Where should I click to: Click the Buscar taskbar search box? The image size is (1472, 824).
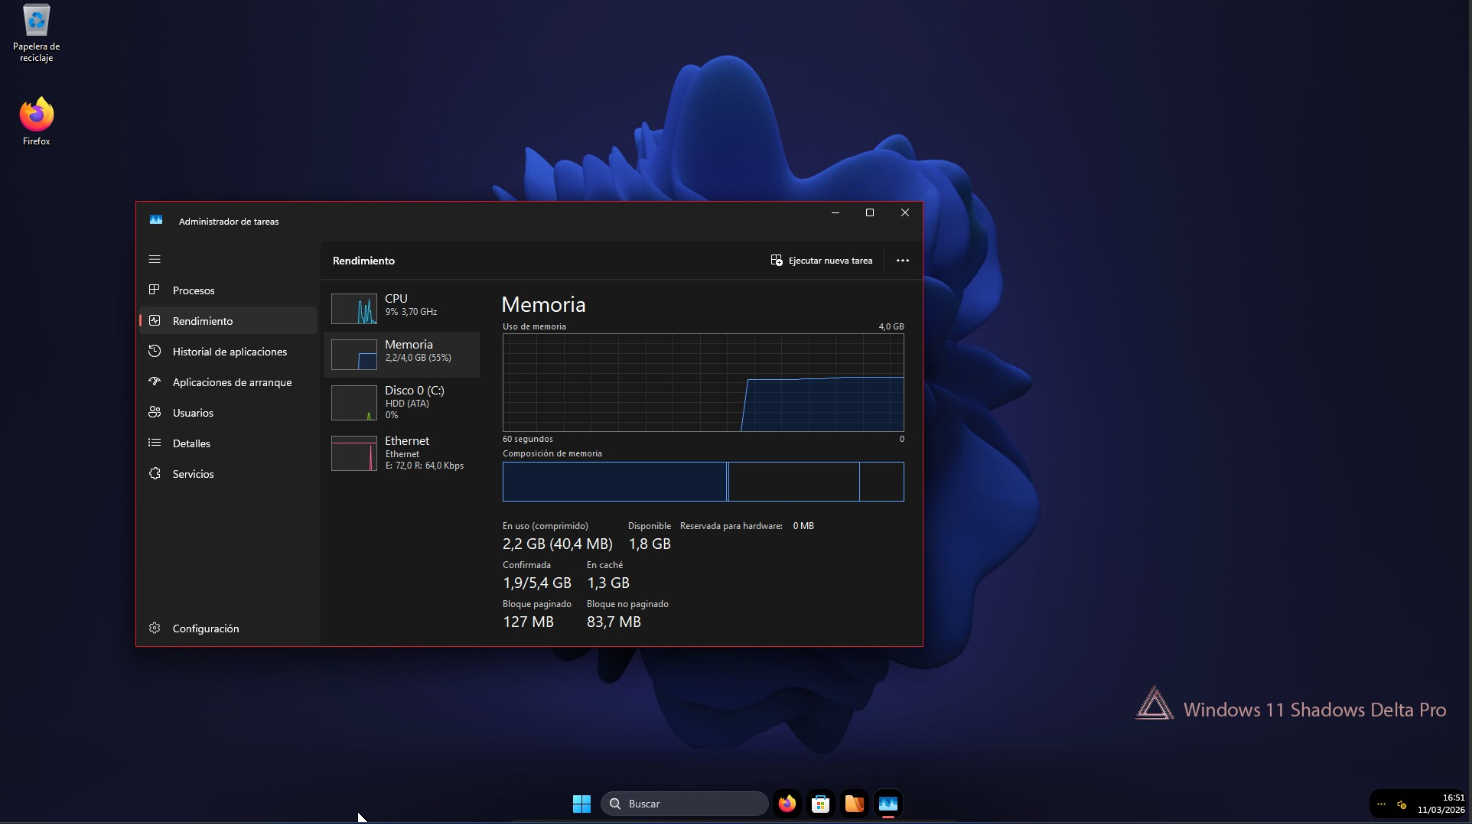(685, 804)
